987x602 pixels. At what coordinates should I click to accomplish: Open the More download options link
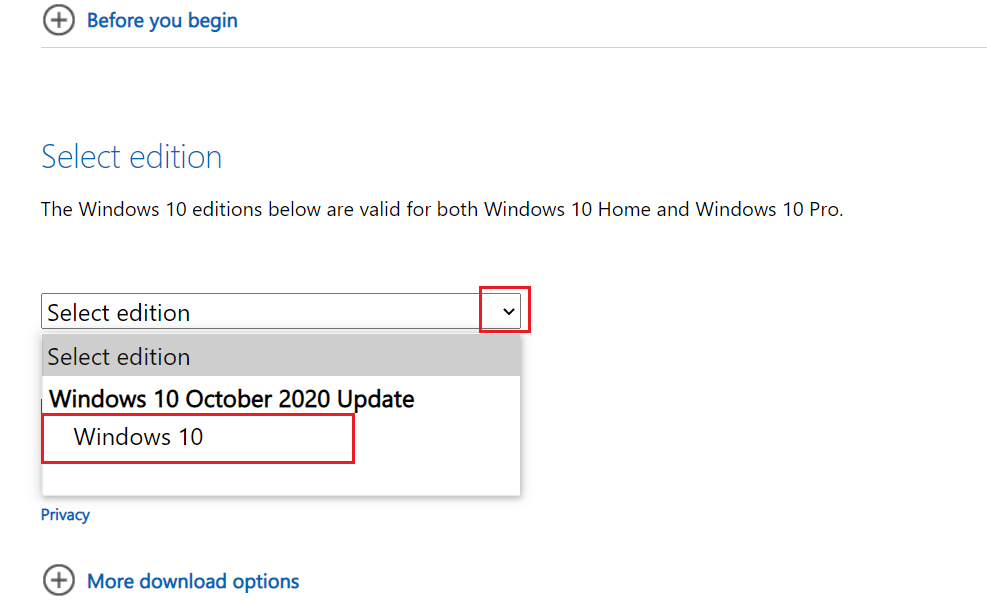(193, 581)
